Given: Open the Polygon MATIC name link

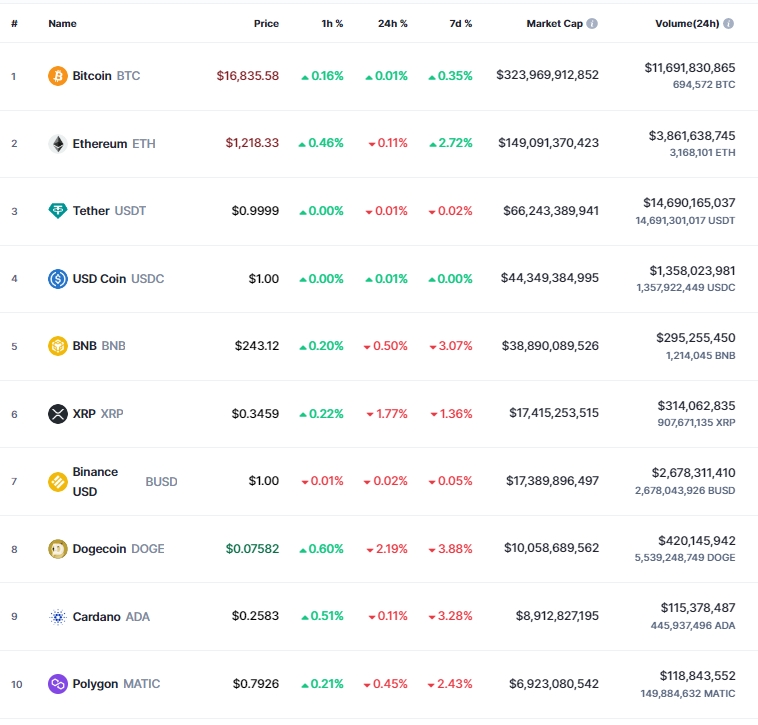Looking at the screenshot, I should click(x=116, y=684).
